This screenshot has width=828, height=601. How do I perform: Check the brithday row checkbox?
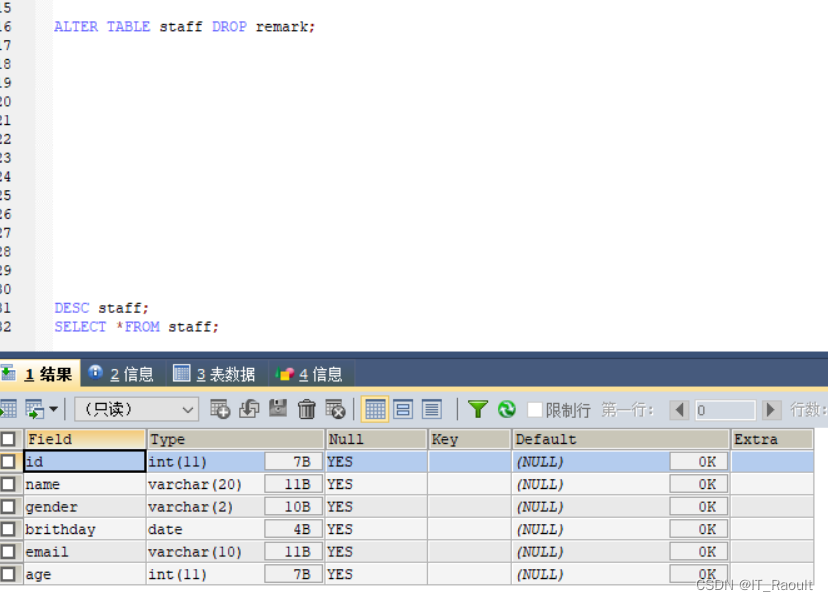pyautogui.click(x=8, y=529)
